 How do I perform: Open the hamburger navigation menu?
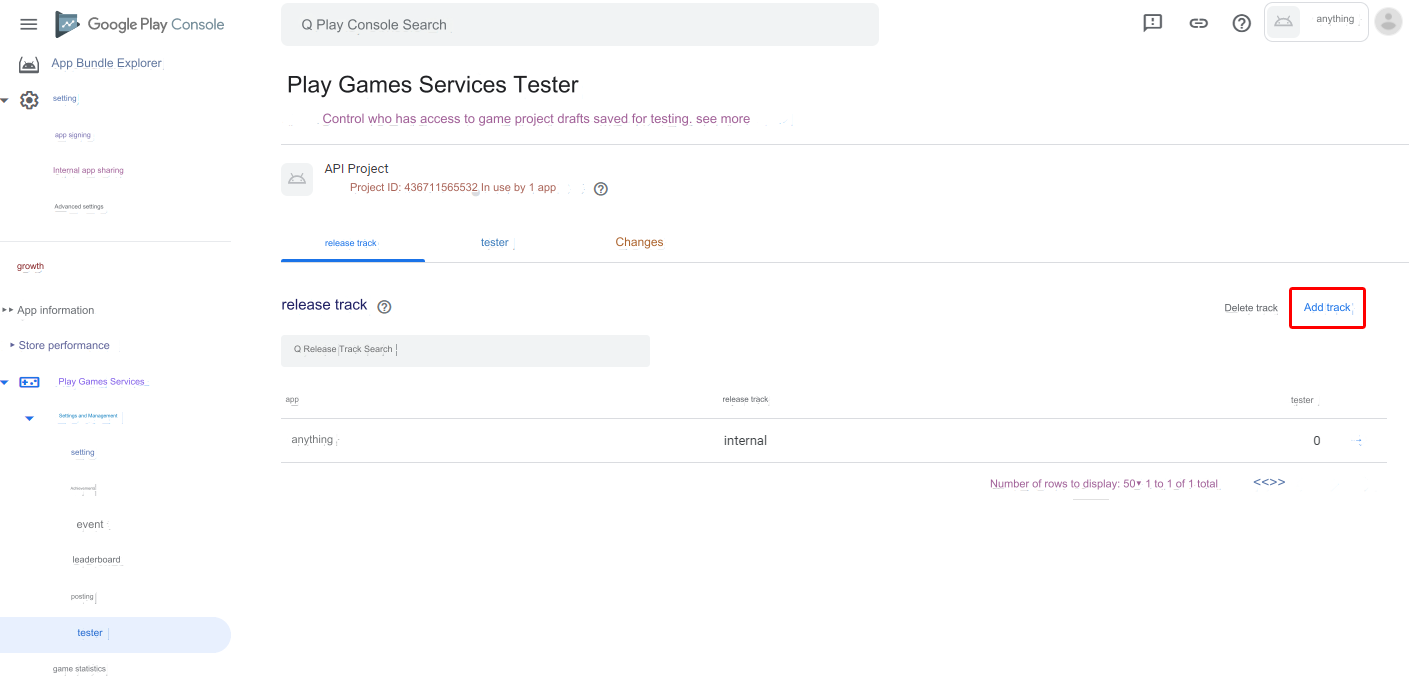(x=28, y=24)
